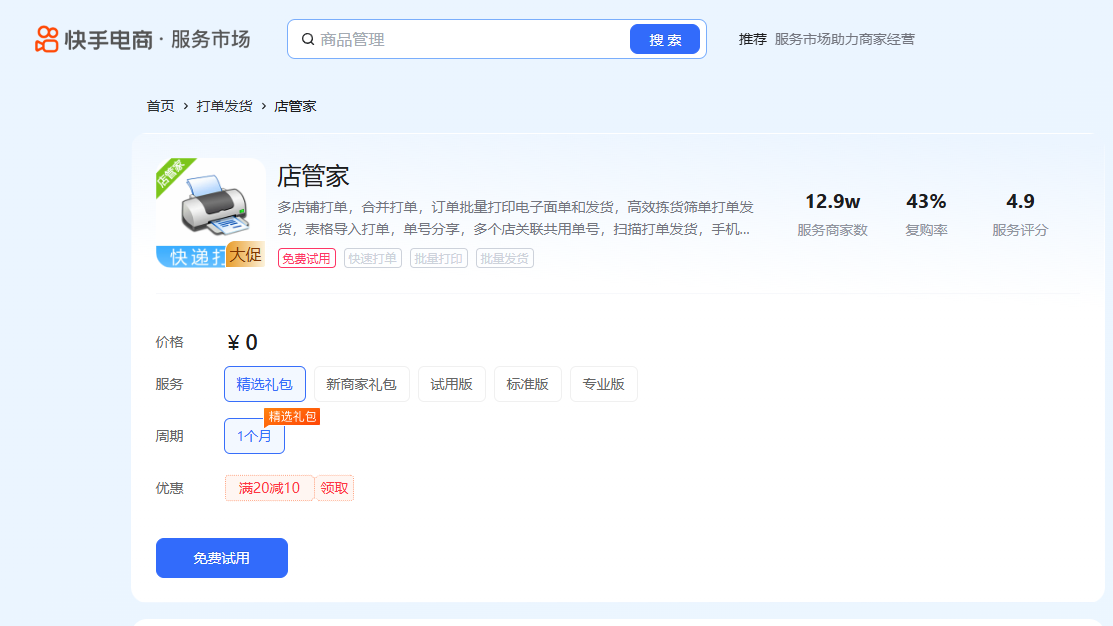This screenshot has width=1113, height=626.
Task: Click the 批量打印 feature tag
Action: [438, 259]
